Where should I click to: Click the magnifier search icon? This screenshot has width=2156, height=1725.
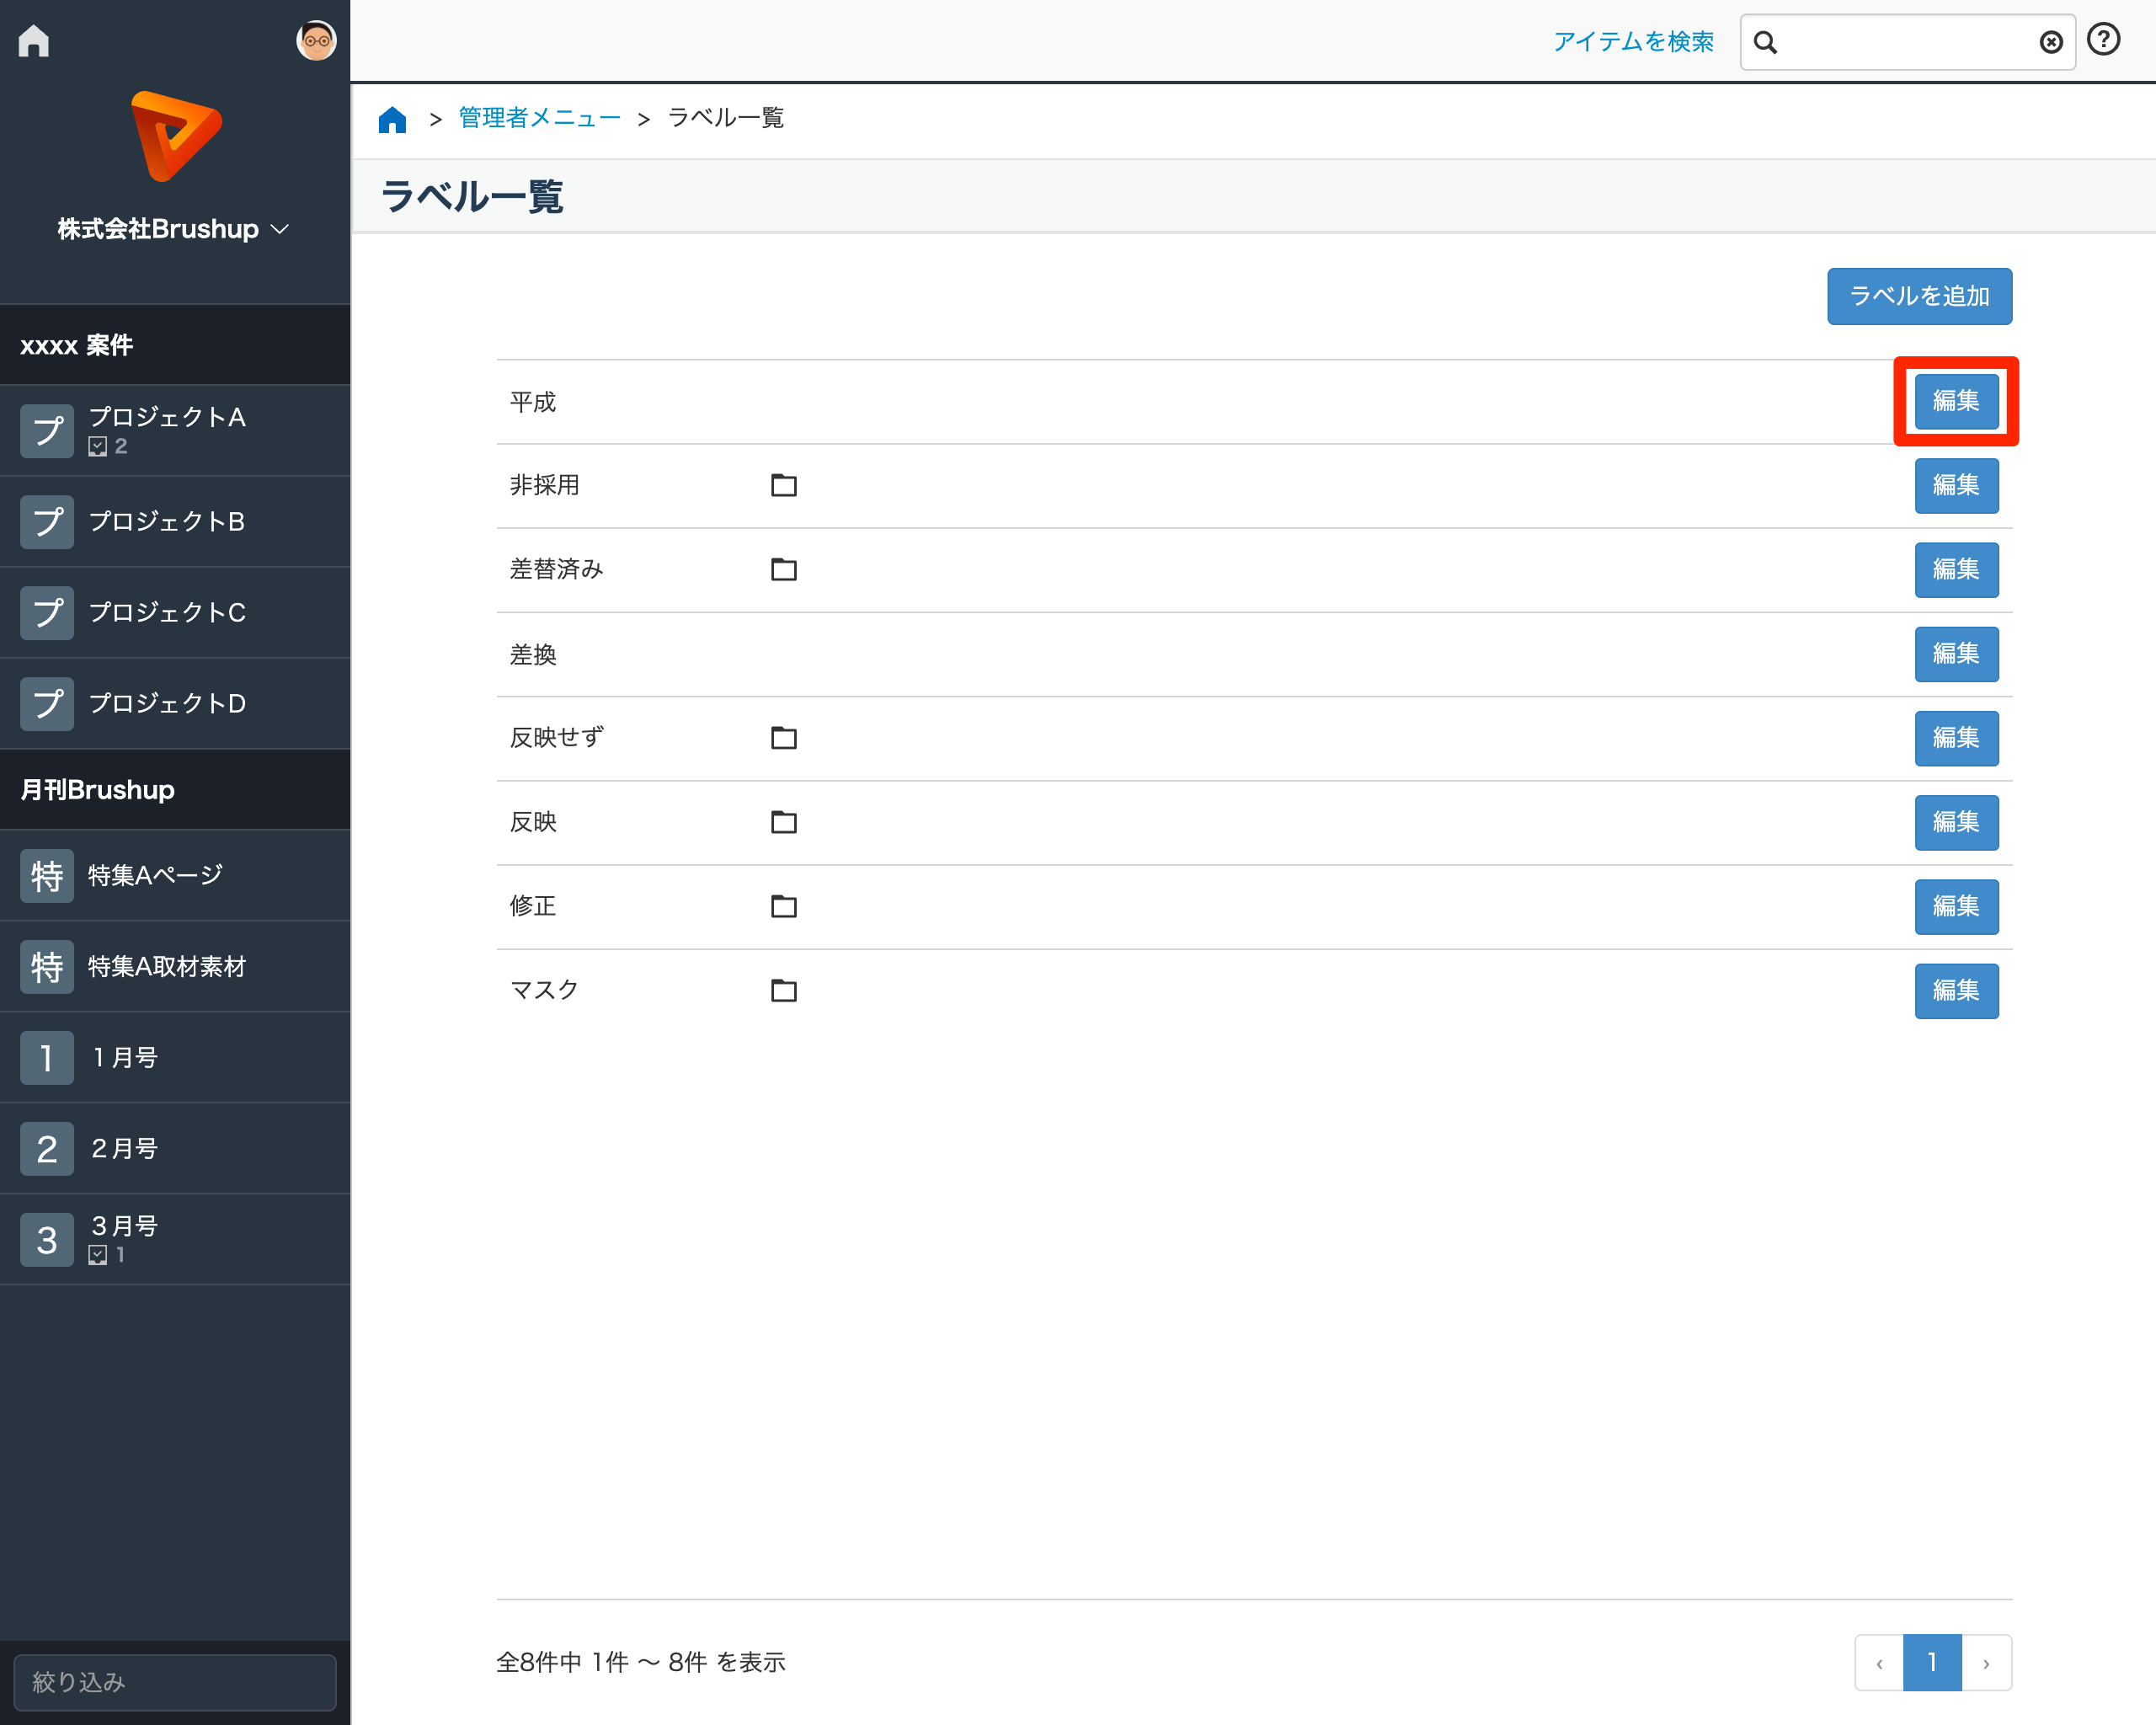[1766, 42]
